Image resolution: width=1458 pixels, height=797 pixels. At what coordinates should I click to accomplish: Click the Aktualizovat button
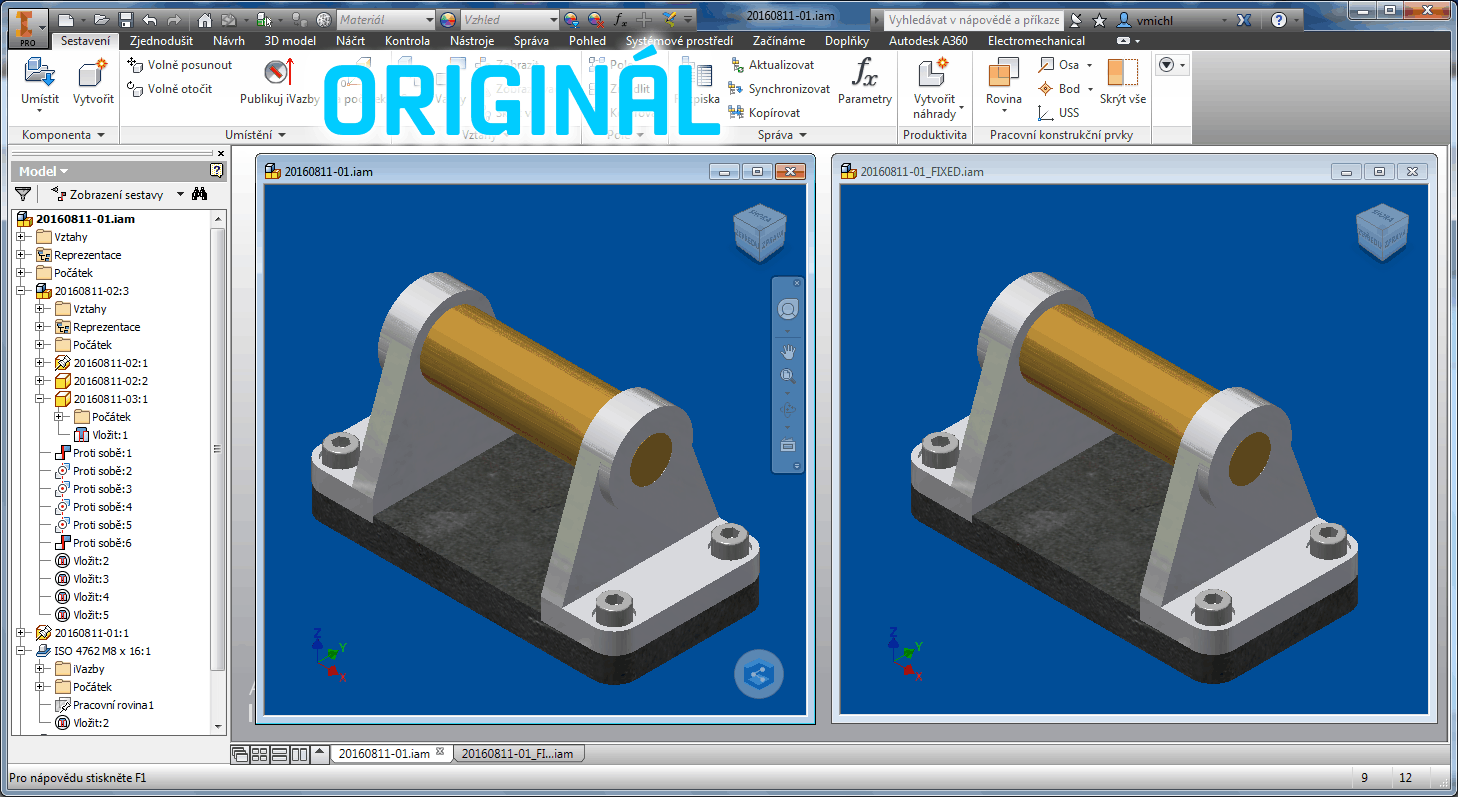tap(770, 65)
